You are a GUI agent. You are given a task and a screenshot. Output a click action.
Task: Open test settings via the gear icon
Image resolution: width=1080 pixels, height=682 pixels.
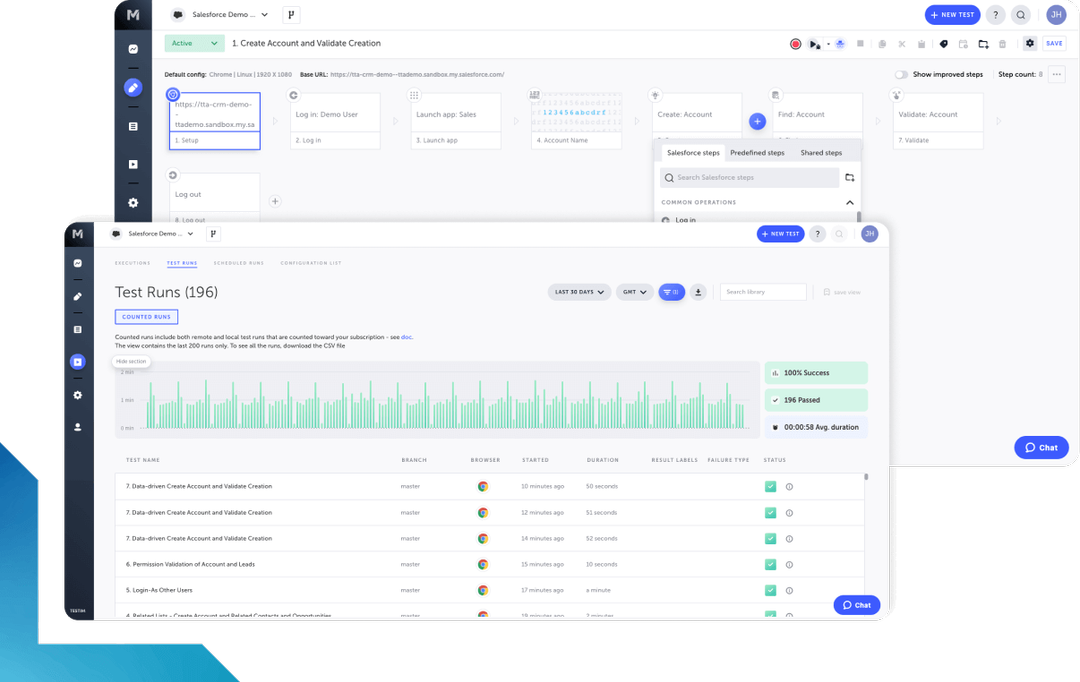(1029, 44)
